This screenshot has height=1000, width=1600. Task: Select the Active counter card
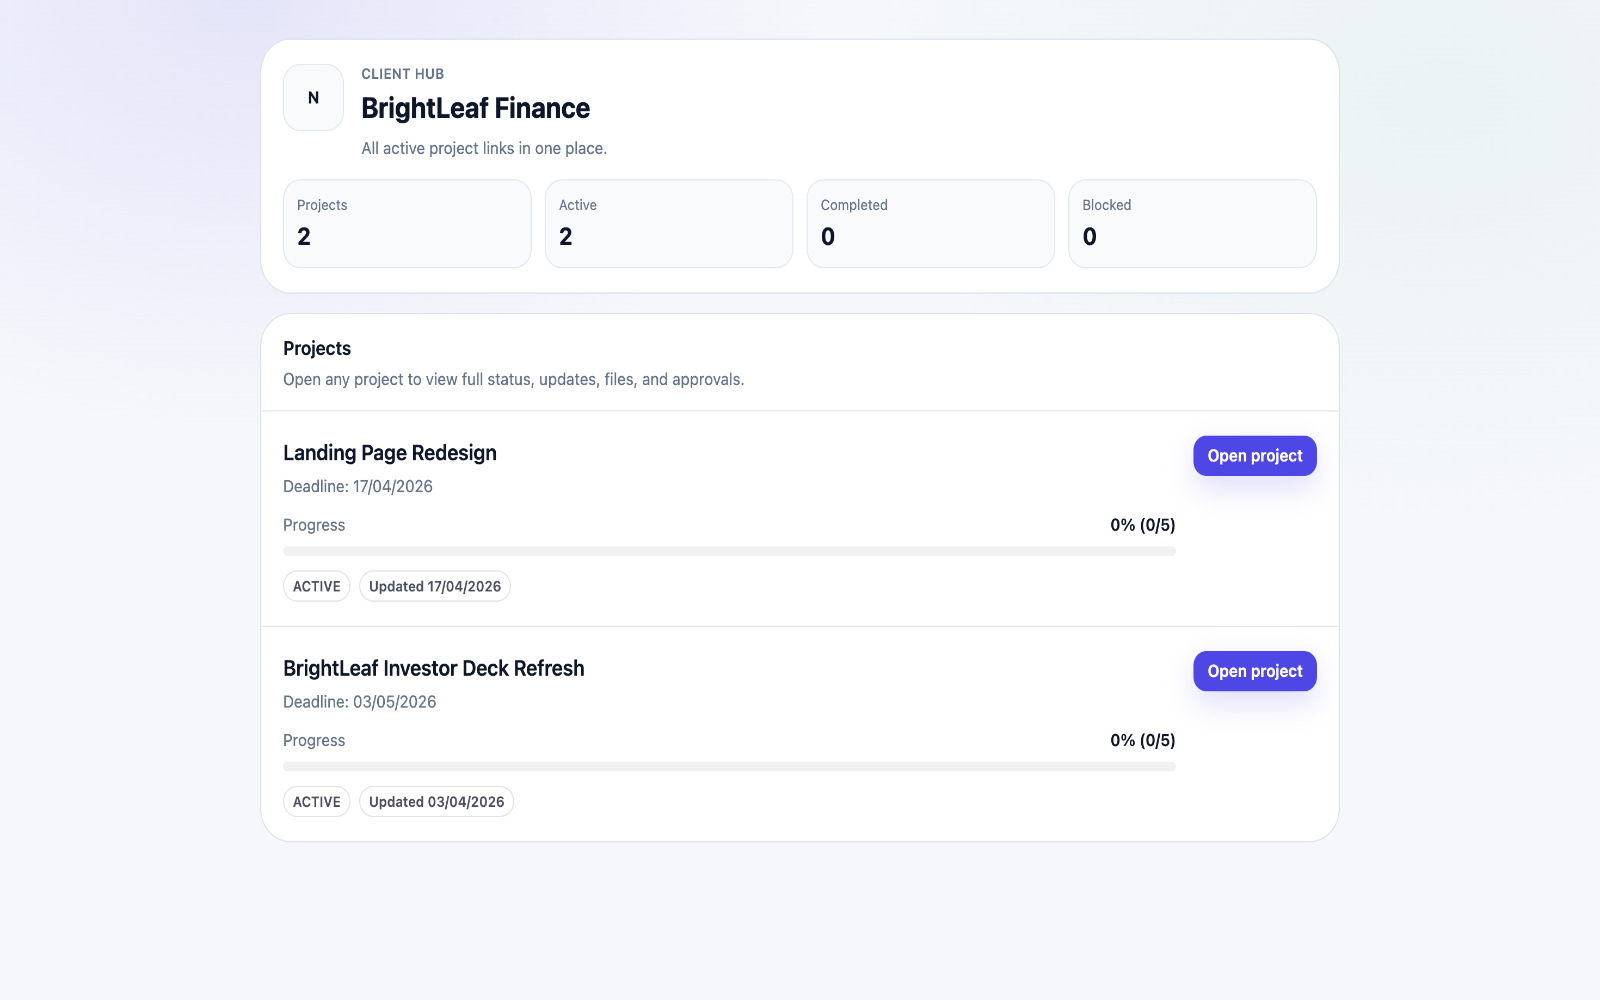[669, 223]
